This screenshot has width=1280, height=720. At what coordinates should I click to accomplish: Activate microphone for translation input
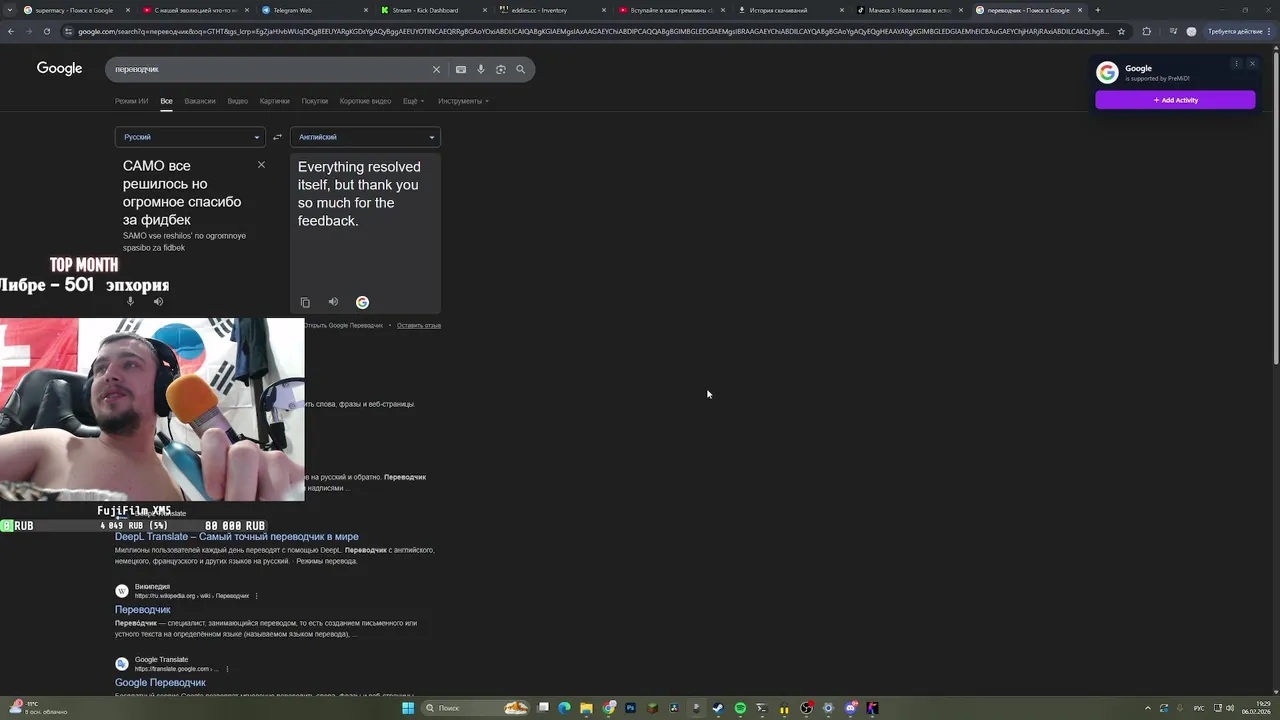click(130, 301)
